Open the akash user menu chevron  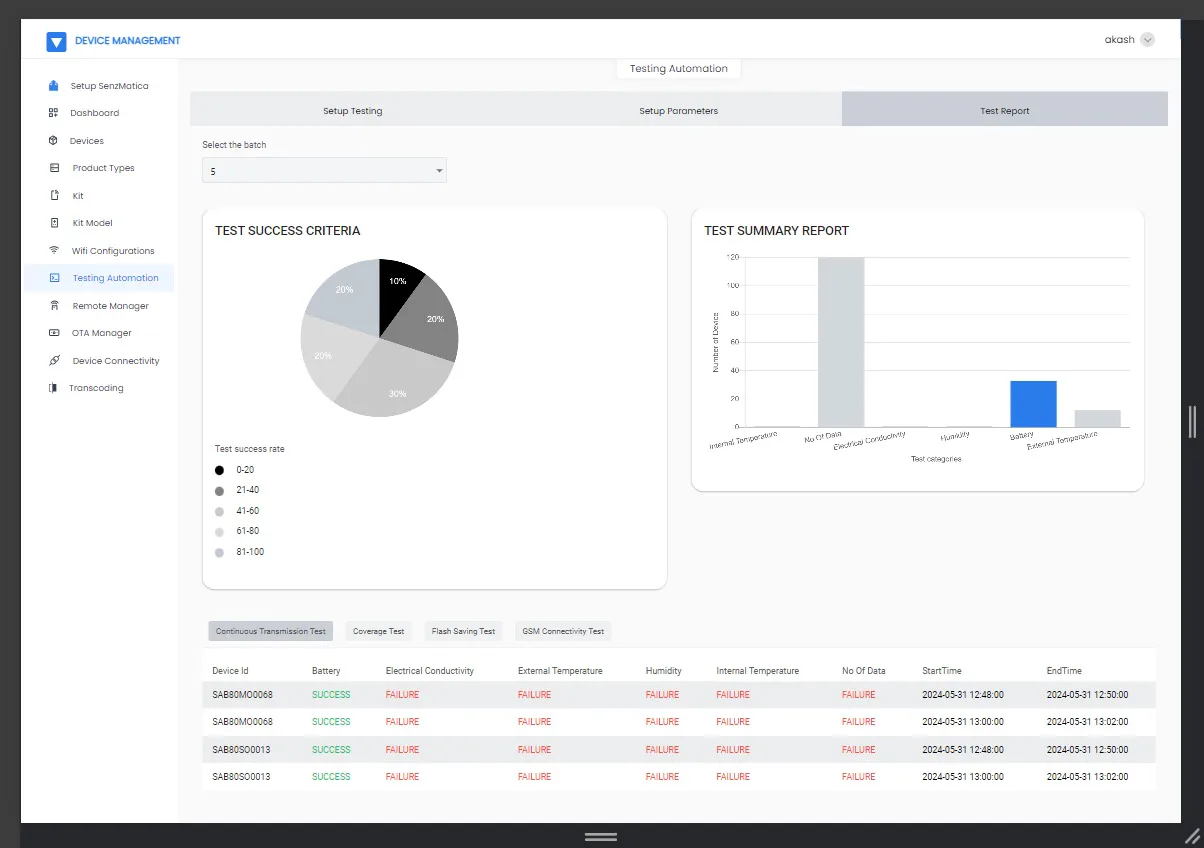pyautogui.click(x=1147, y=41)
